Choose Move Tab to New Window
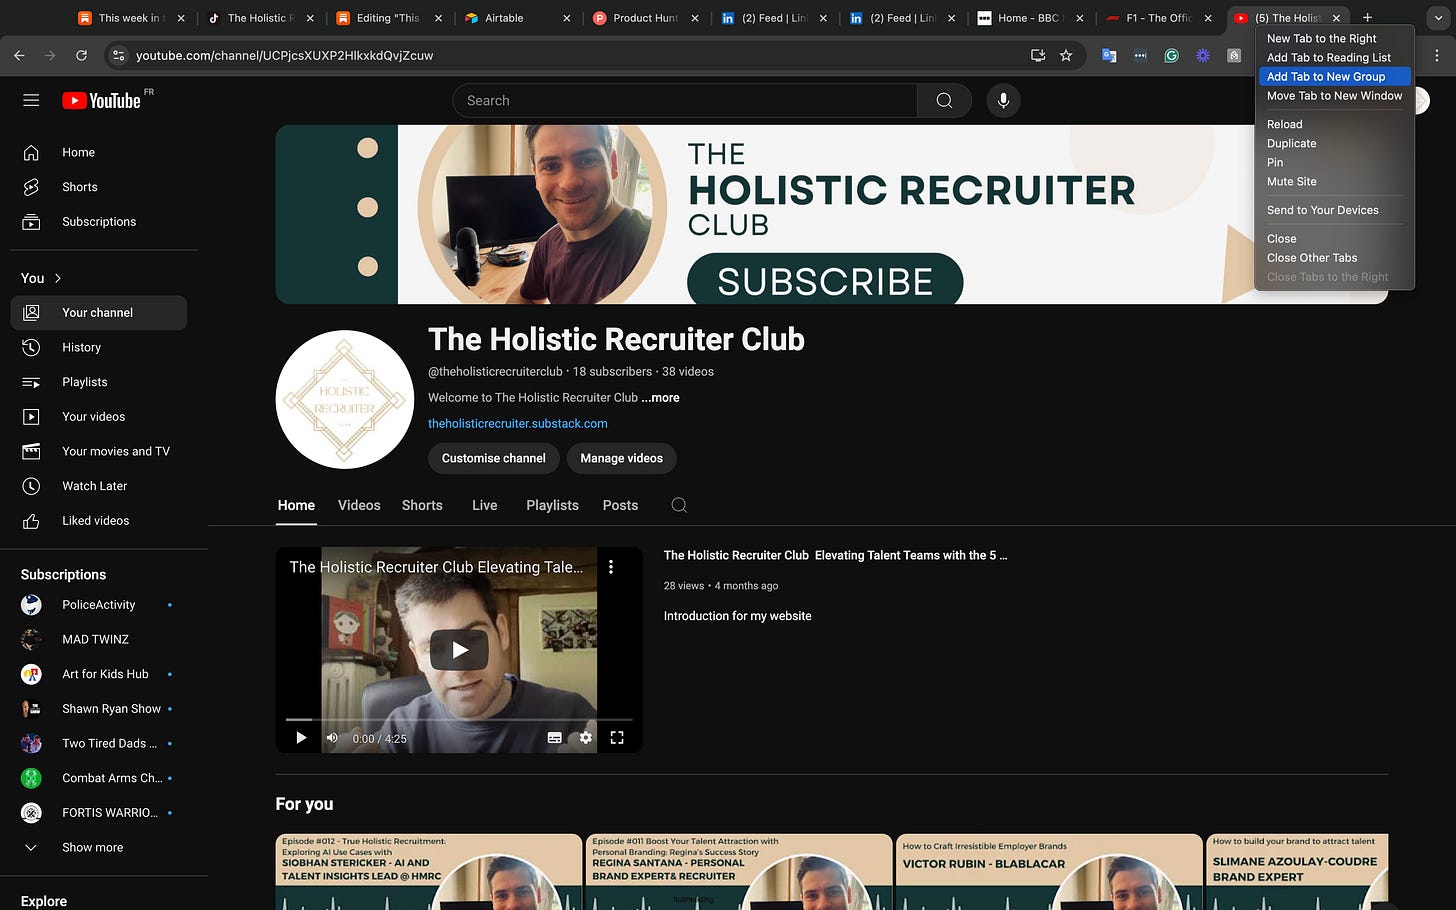The width and height of the screenshot is (1456, 910). point(1334,95)
